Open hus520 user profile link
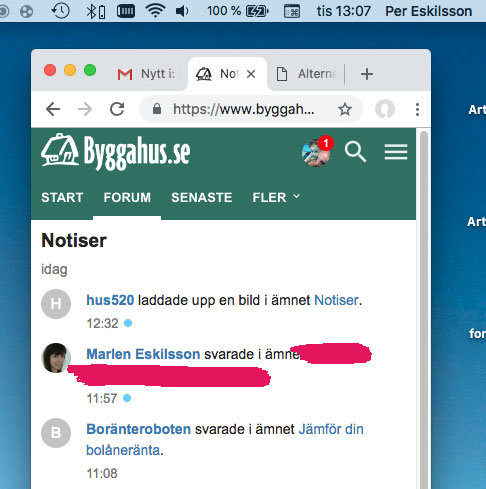 click(110, 300)
